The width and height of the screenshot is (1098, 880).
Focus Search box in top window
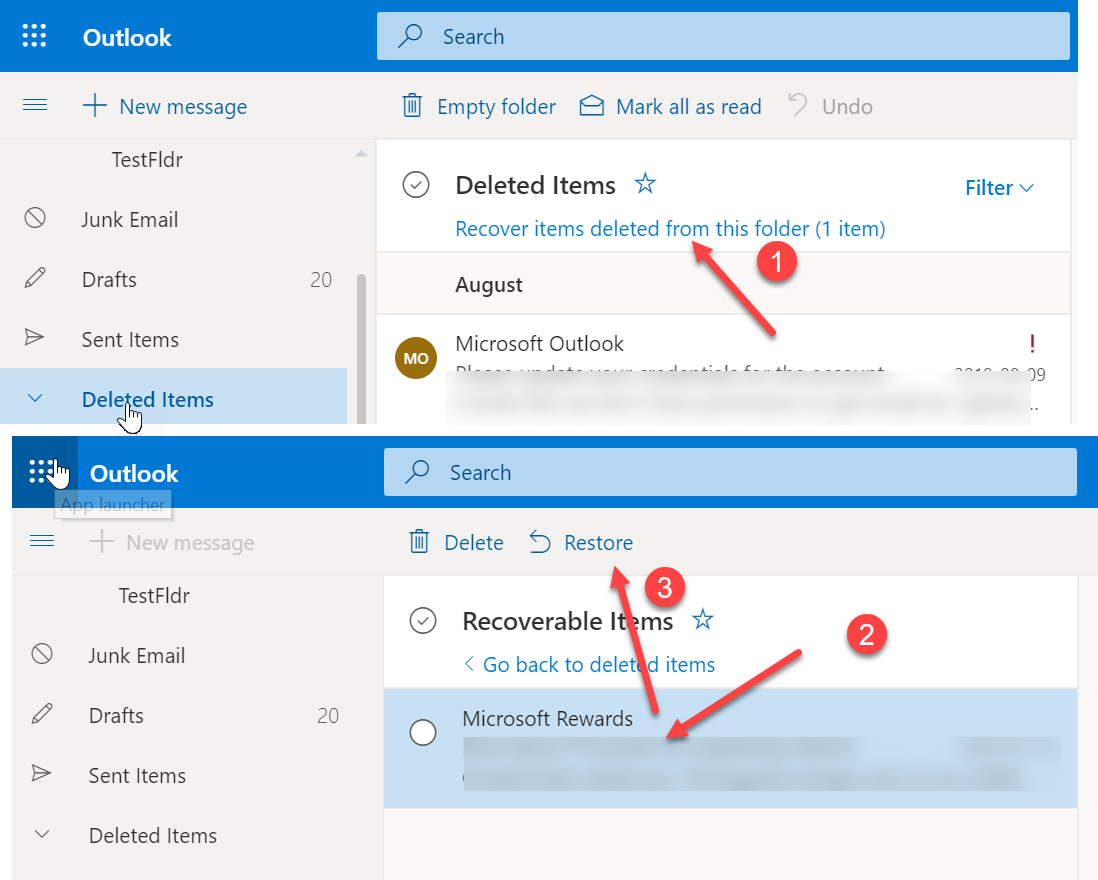point(723,36)
